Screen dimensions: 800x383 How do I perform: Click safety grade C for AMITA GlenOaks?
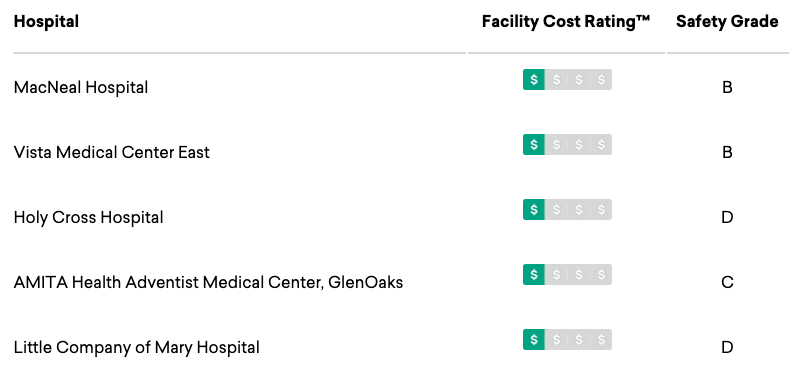click(727, 282)
